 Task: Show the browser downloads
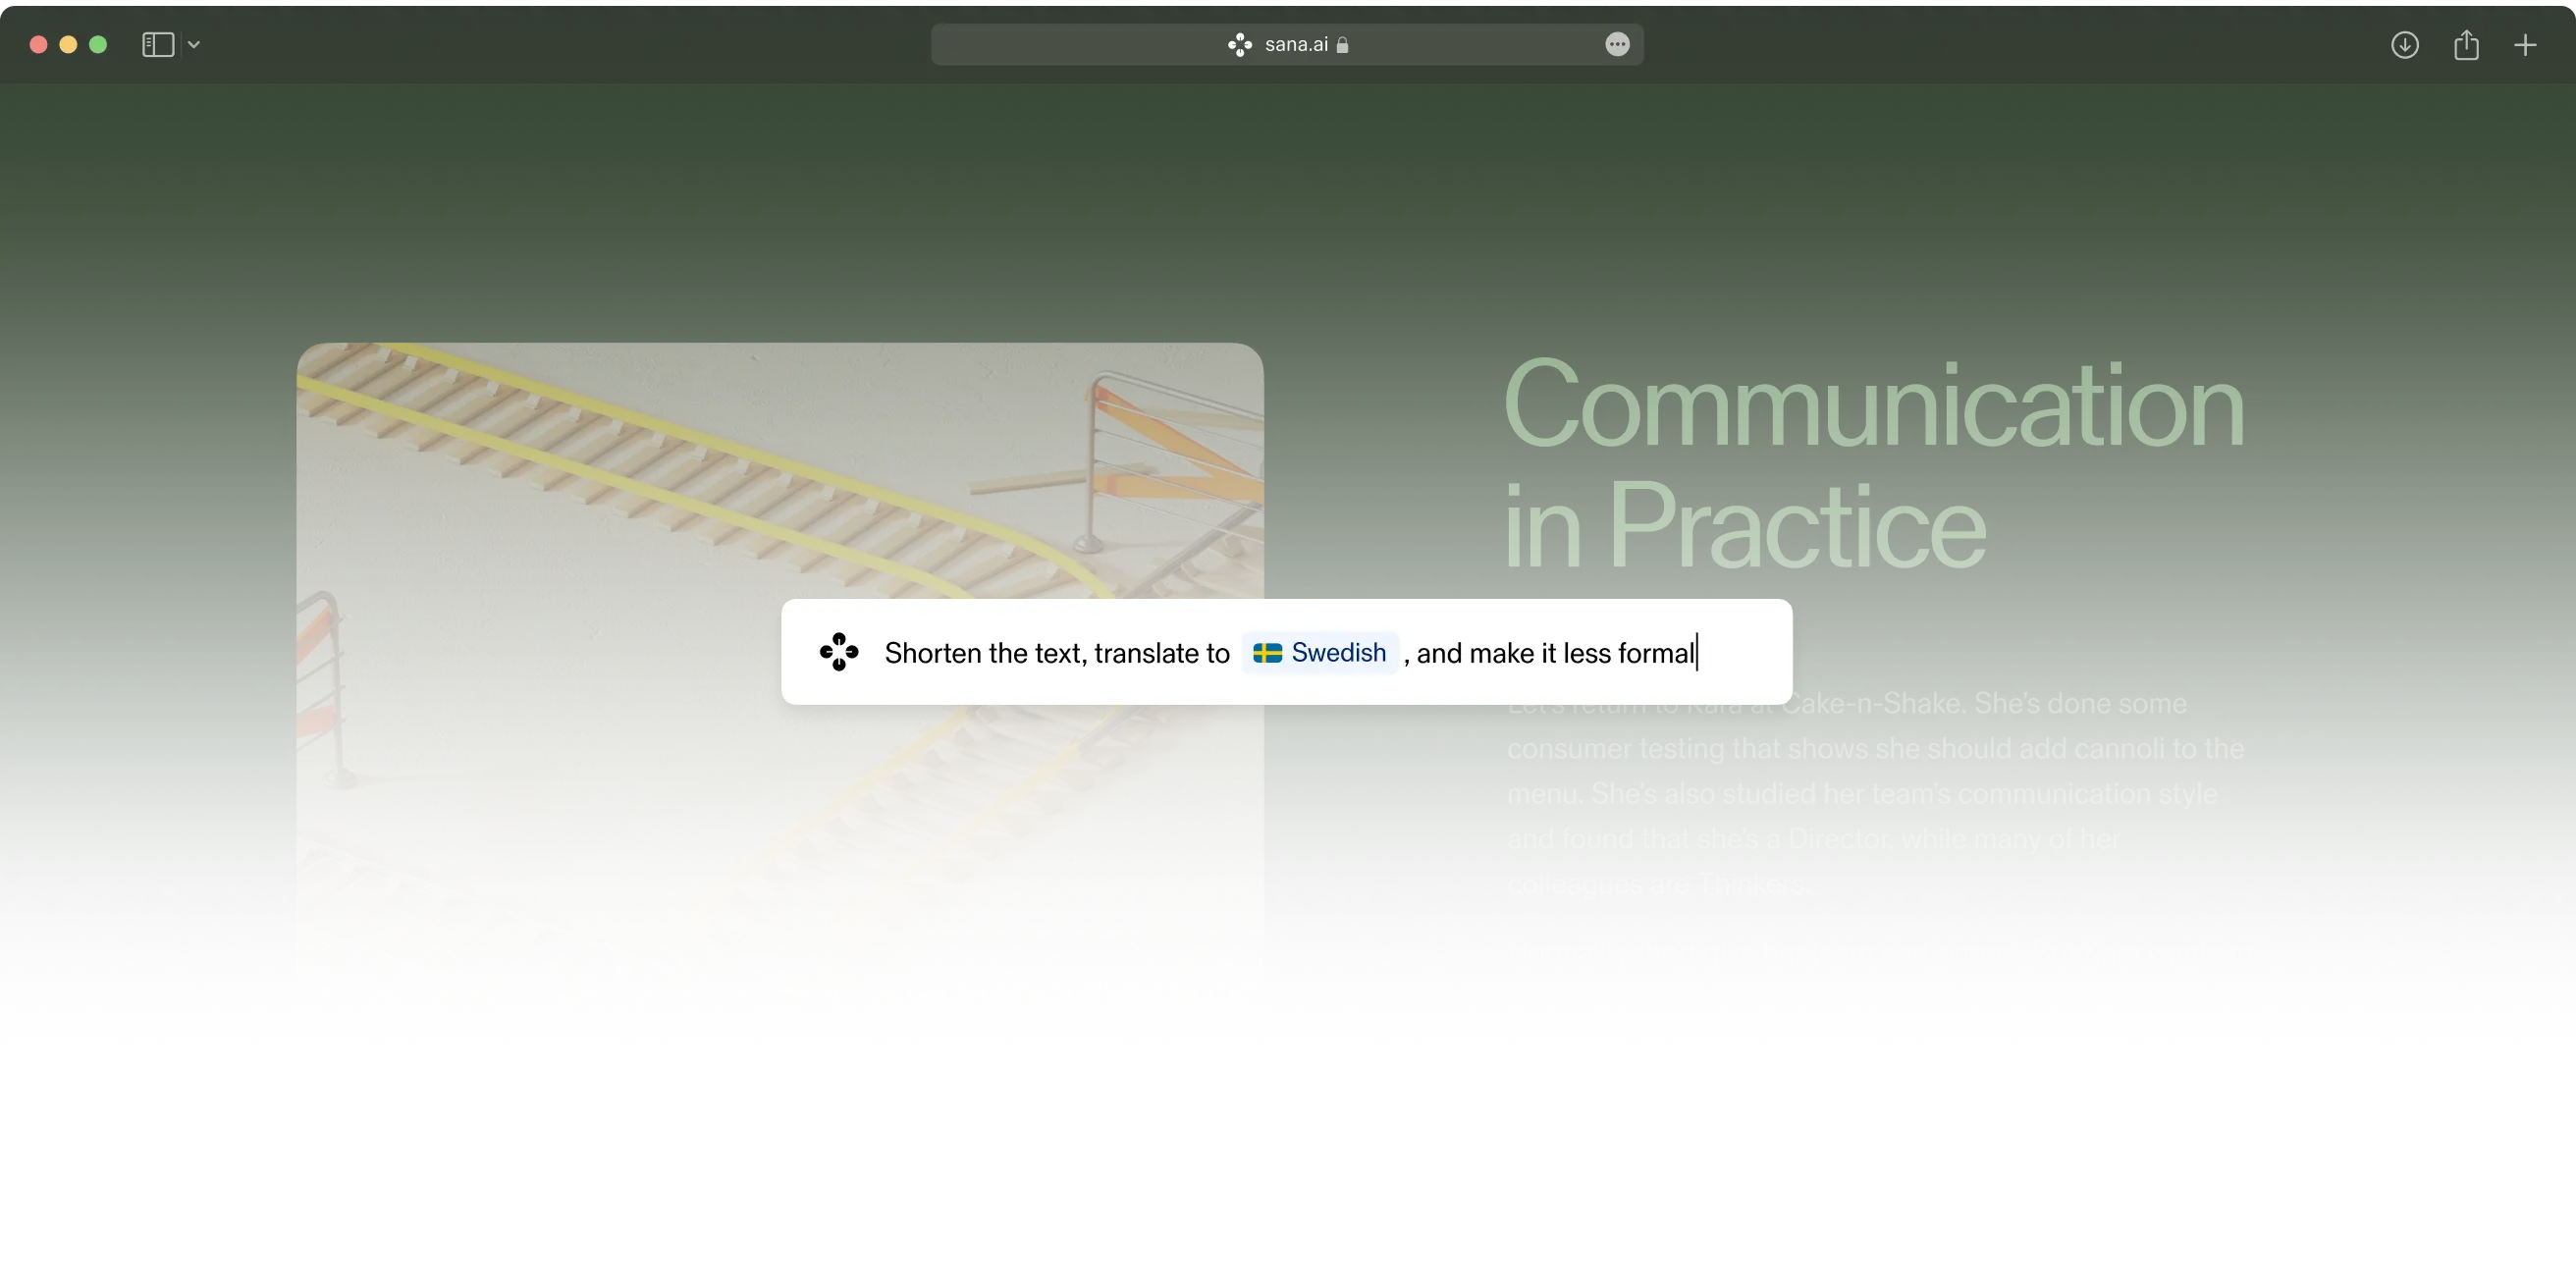click(2404, 45)
